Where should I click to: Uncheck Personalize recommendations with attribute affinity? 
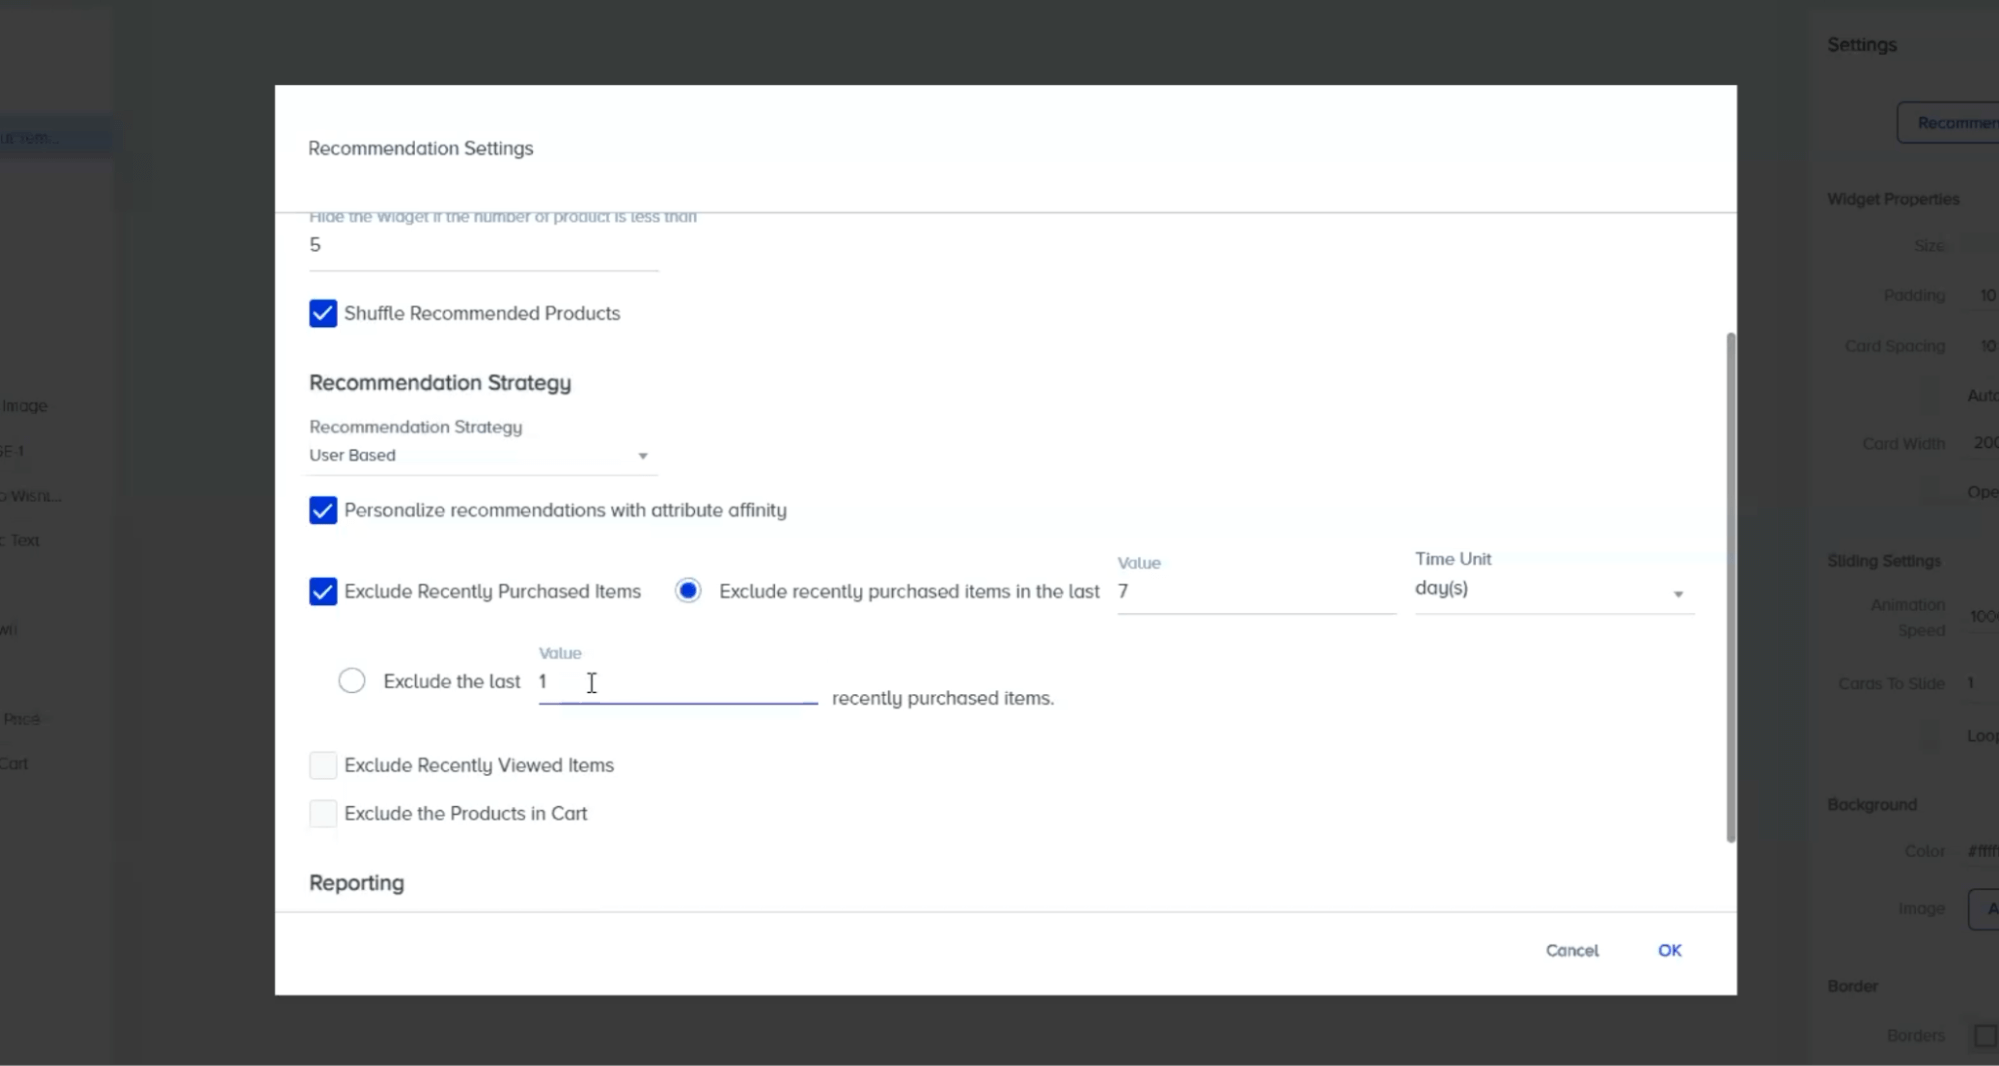pyautogui.click(x=322, y=510)
